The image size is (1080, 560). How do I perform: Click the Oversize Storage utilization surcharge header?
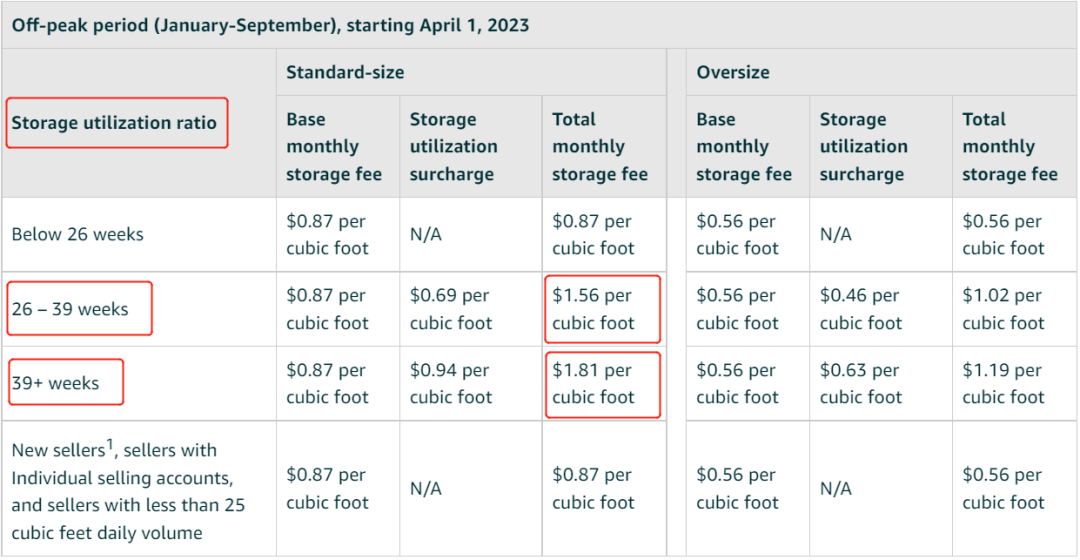click(x=863, y=147)
